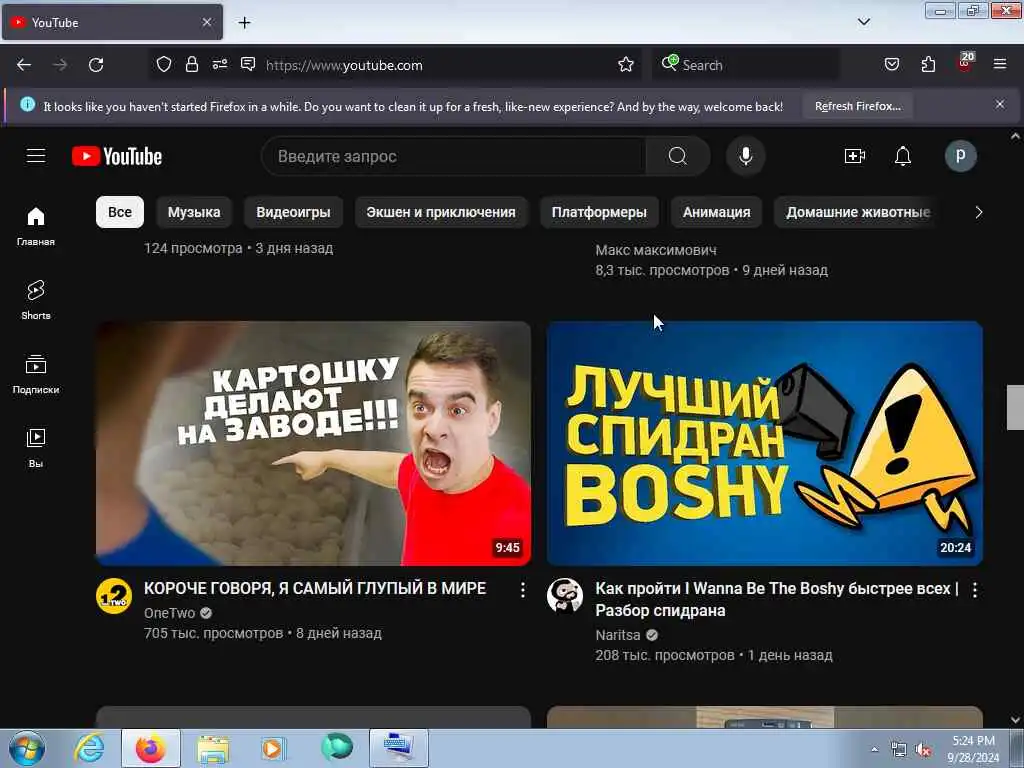Open the tracking protection shield icon
Screen dimensions: 1024x768
coord(164,64)
